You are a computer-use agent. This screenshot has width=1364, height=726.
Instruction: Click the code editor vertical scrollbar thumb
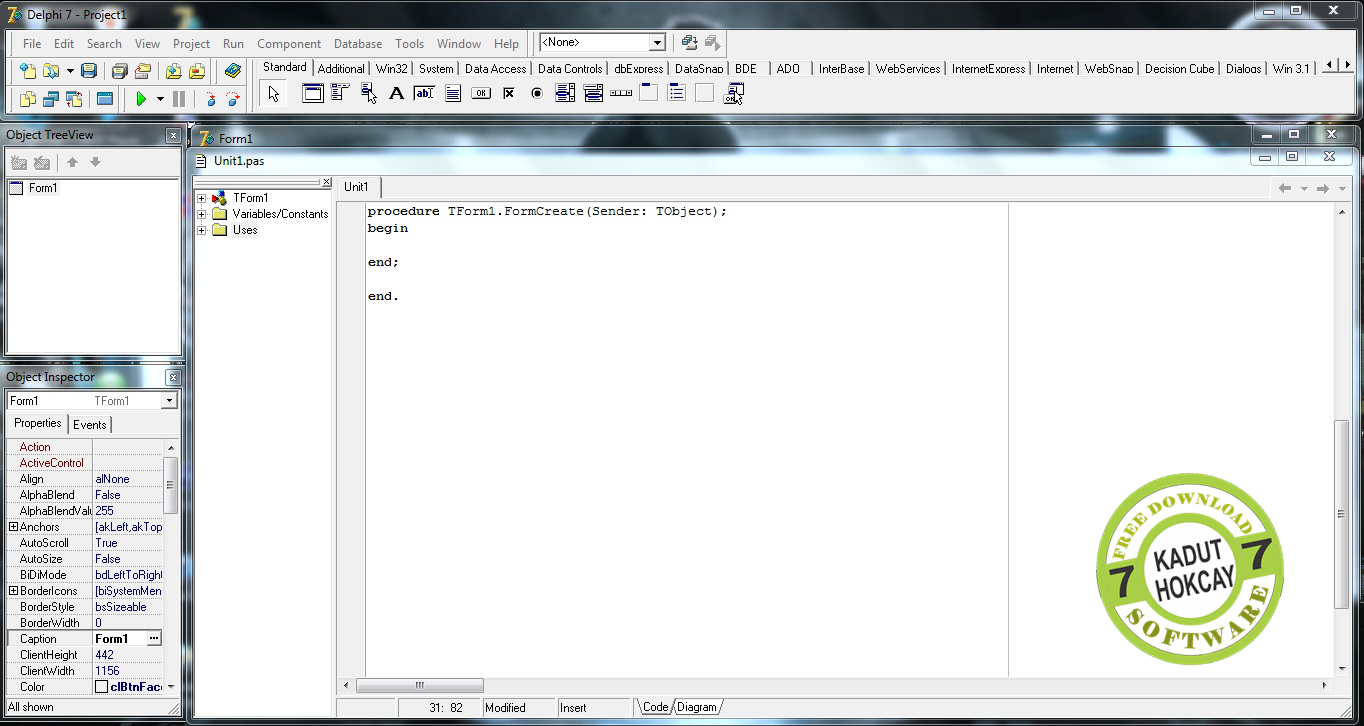click(x=1342, y=515)
